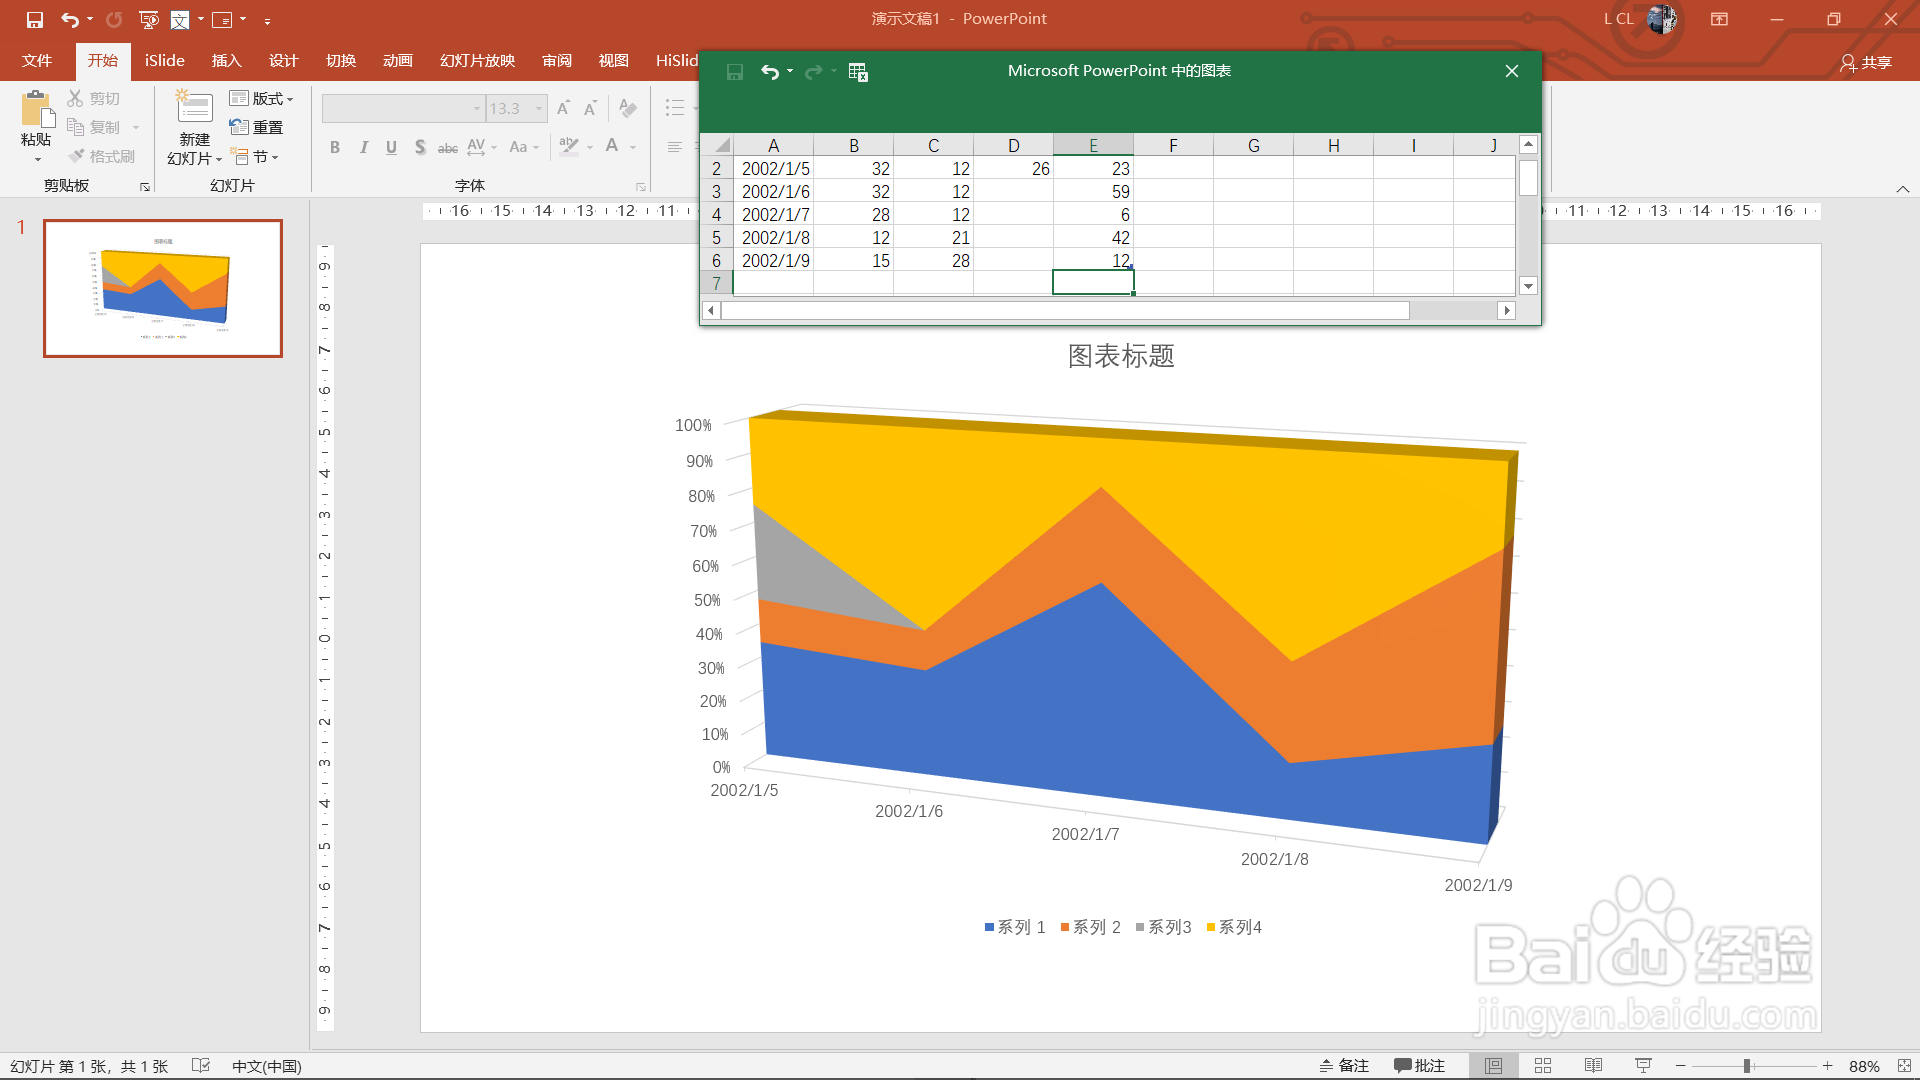The height and width of the screenshot is (1080, 1920).
Task: Start Slide Show from status bar icon
Action: [1643, 1066]
